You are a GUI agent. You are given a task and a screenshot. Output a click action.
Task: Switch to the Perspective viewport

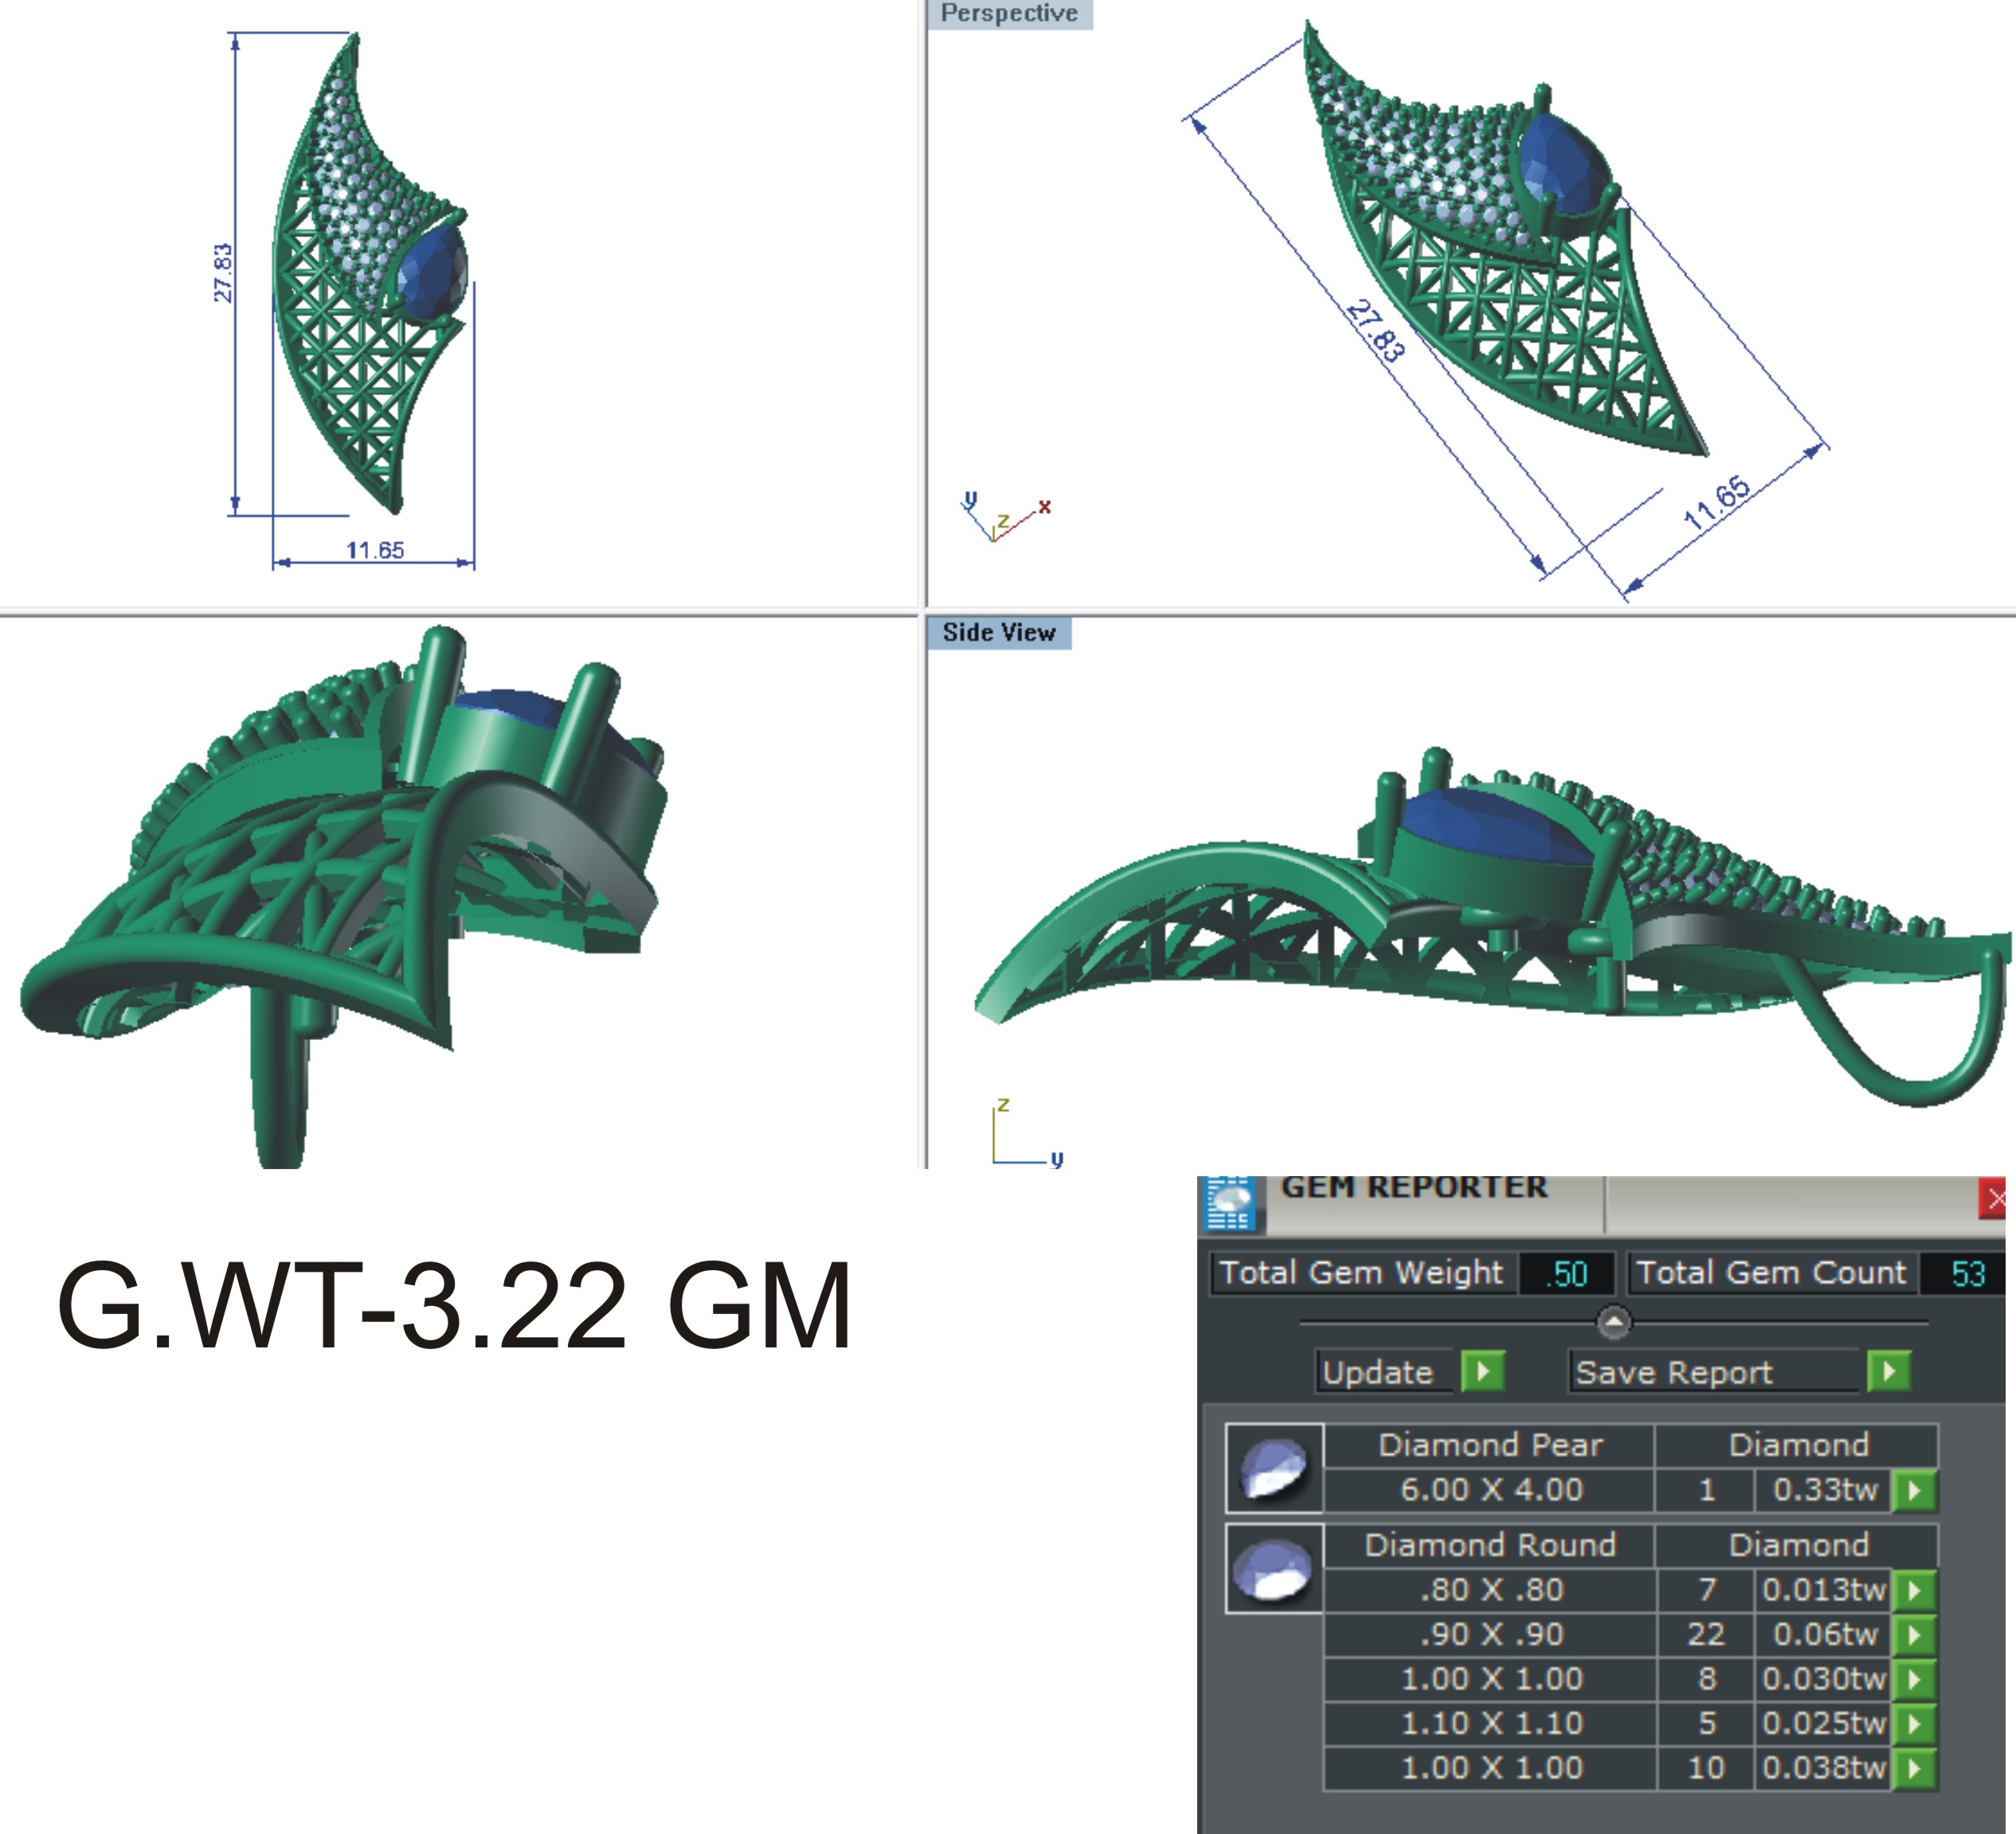pos(1010,14)
